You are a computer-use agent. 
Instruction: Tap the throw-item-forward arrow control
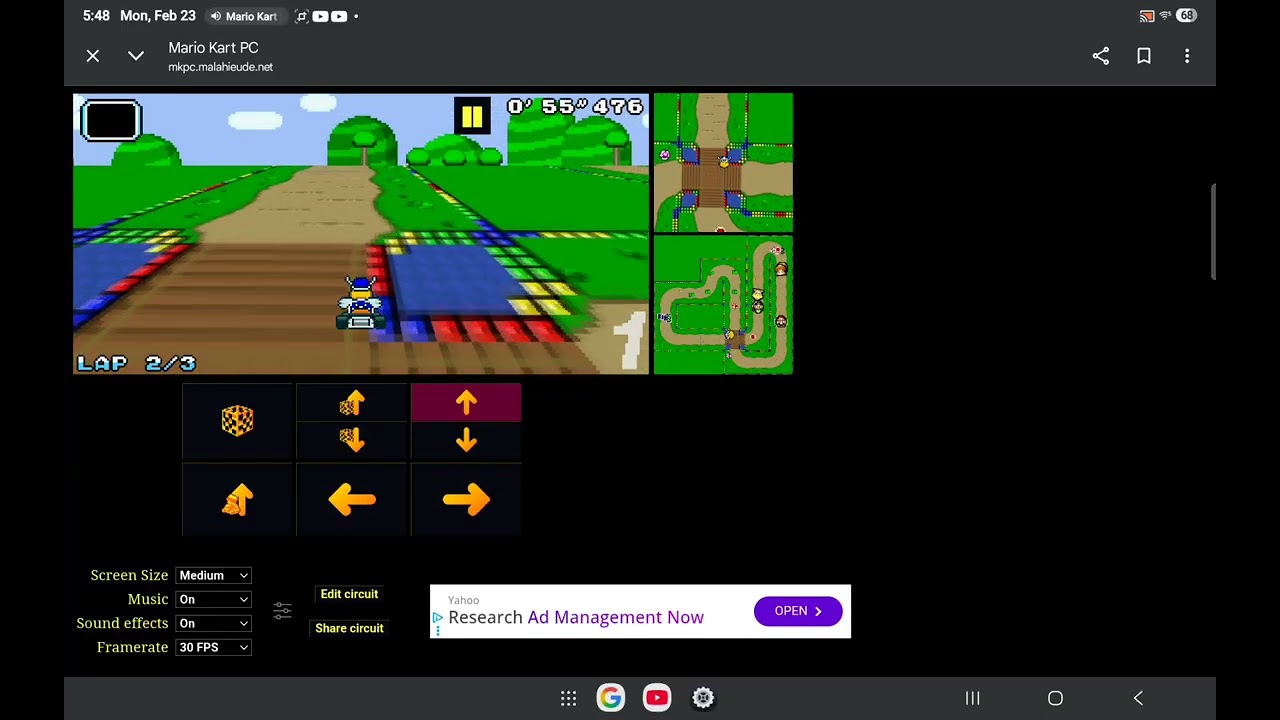352,403
